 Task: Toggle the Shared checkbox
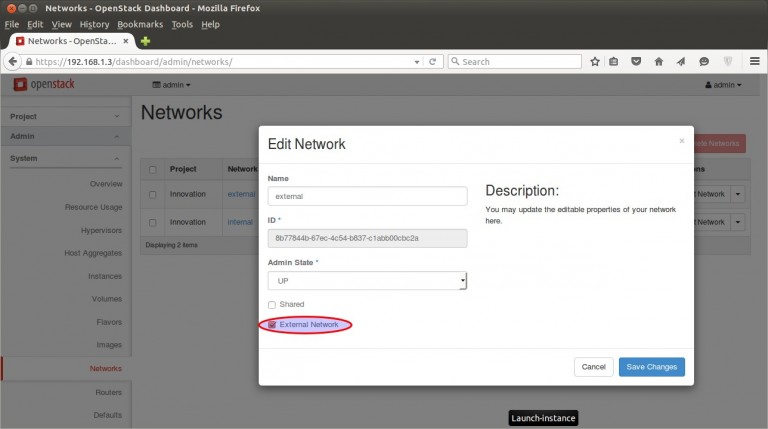272,304
